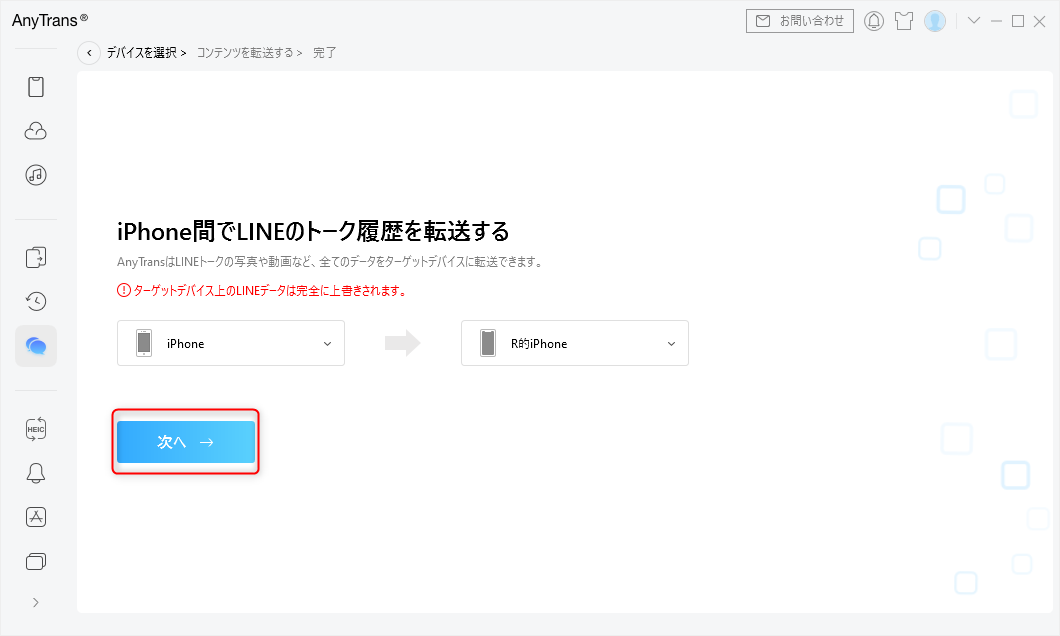Click description text starting with AnyTransはLINEトーク

(331, 262)
